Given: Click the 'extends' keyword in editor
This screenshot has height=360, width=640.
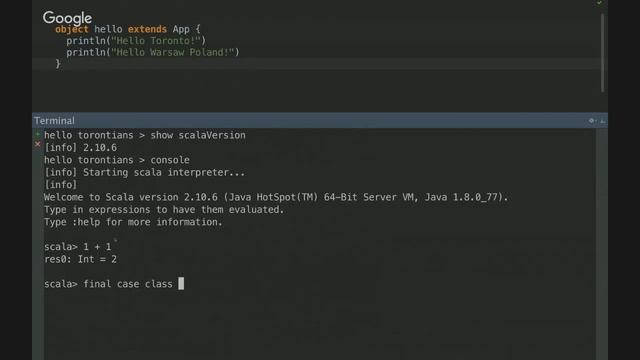Looking at the screenshot, I should coord(147,29).
